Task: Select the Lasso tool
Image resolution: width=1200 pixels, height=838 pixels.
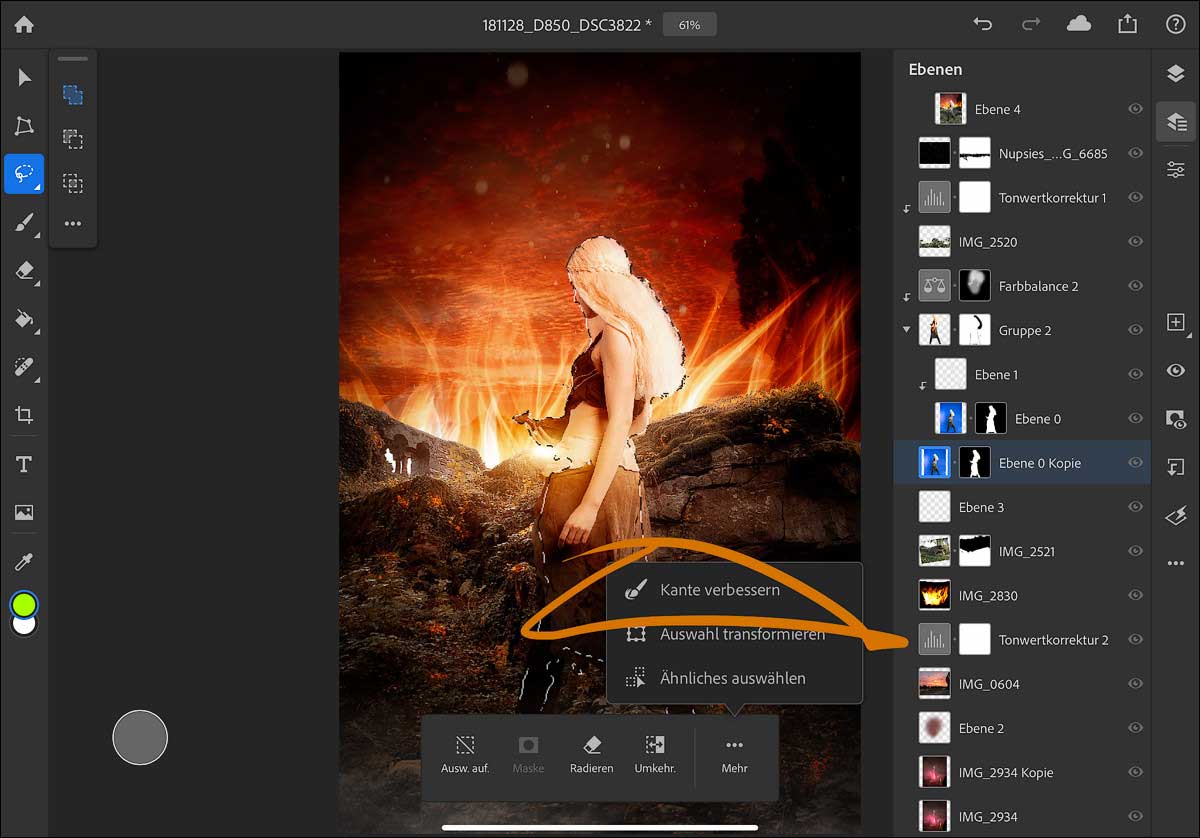Action: (23, 173)
